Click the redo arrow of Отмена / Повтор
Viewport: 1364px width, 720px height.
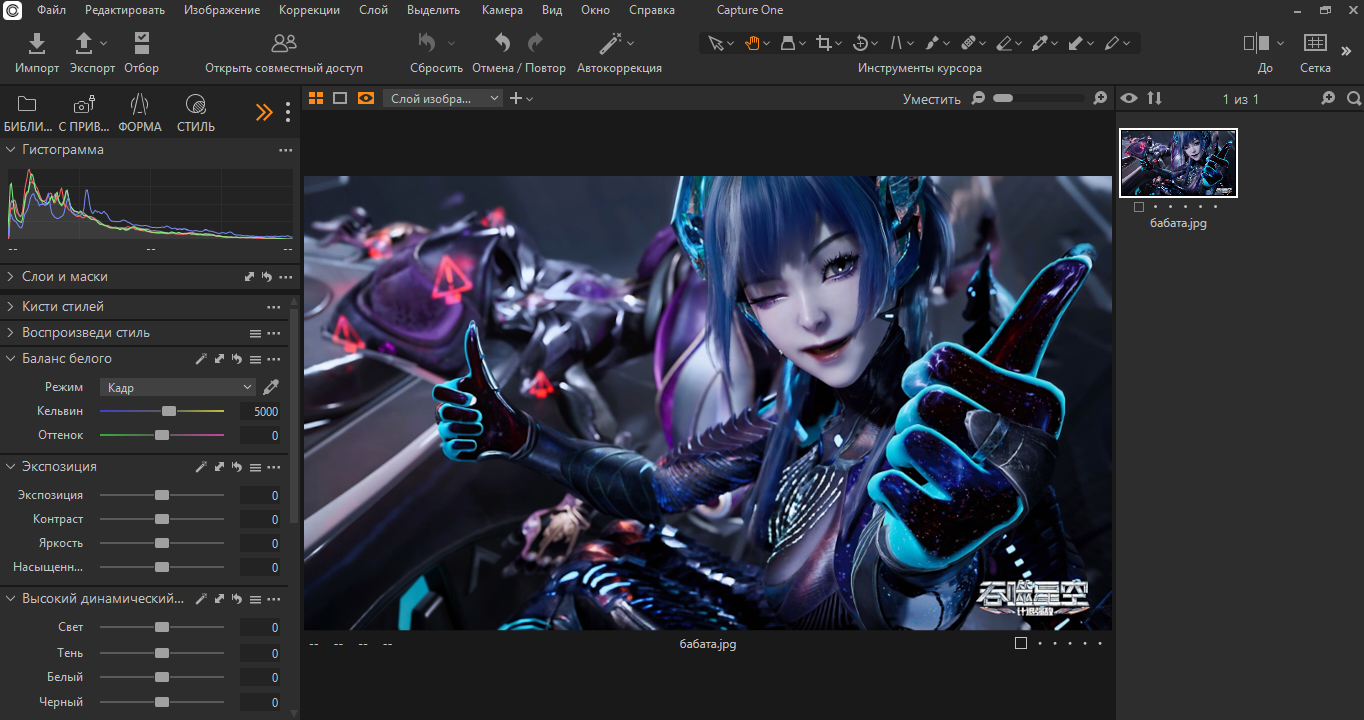coord(535,43)
